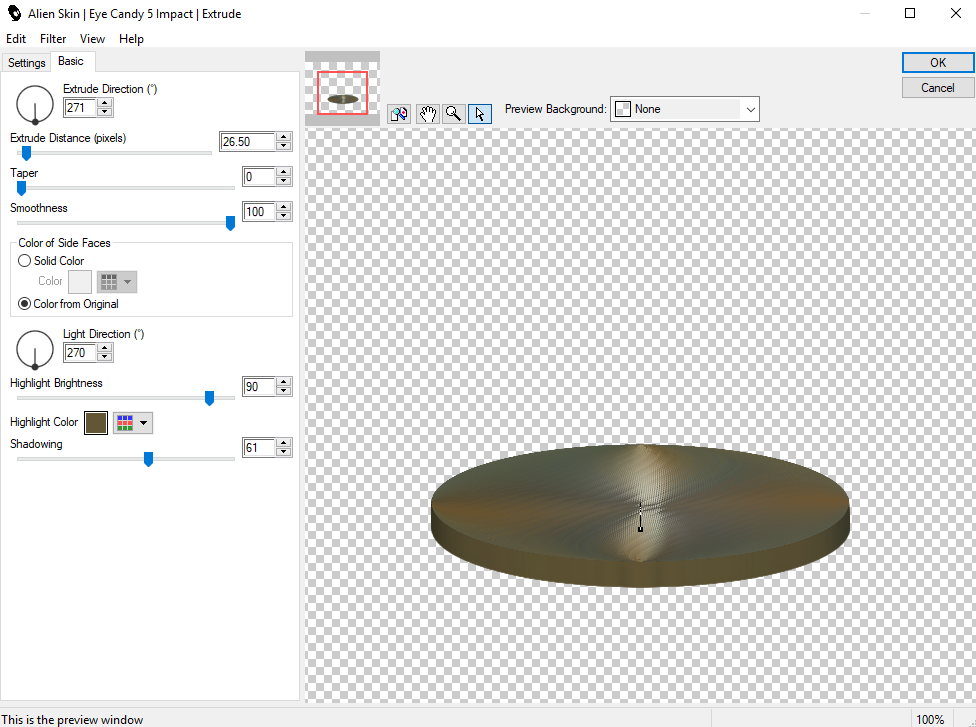Click the Light Direction dial
This screenshot has height=727, width=976.
click(x=35, y=348)
